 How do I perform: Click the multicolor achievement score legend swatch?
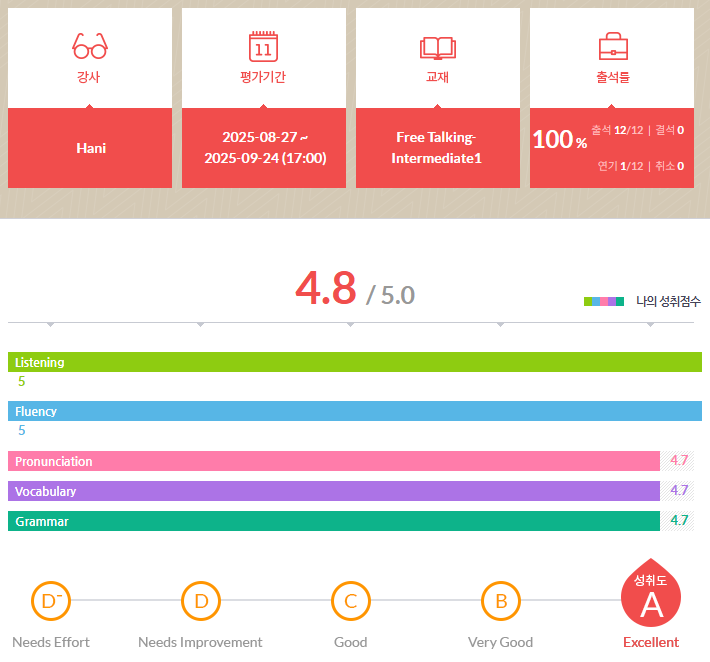604,301
